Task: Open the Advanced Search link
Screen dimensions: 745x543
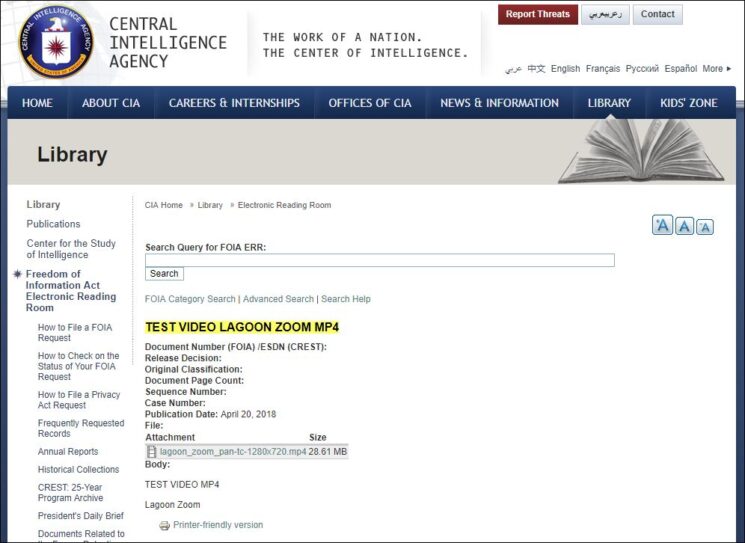Action: pyautogui.click(x=278, y=299)
